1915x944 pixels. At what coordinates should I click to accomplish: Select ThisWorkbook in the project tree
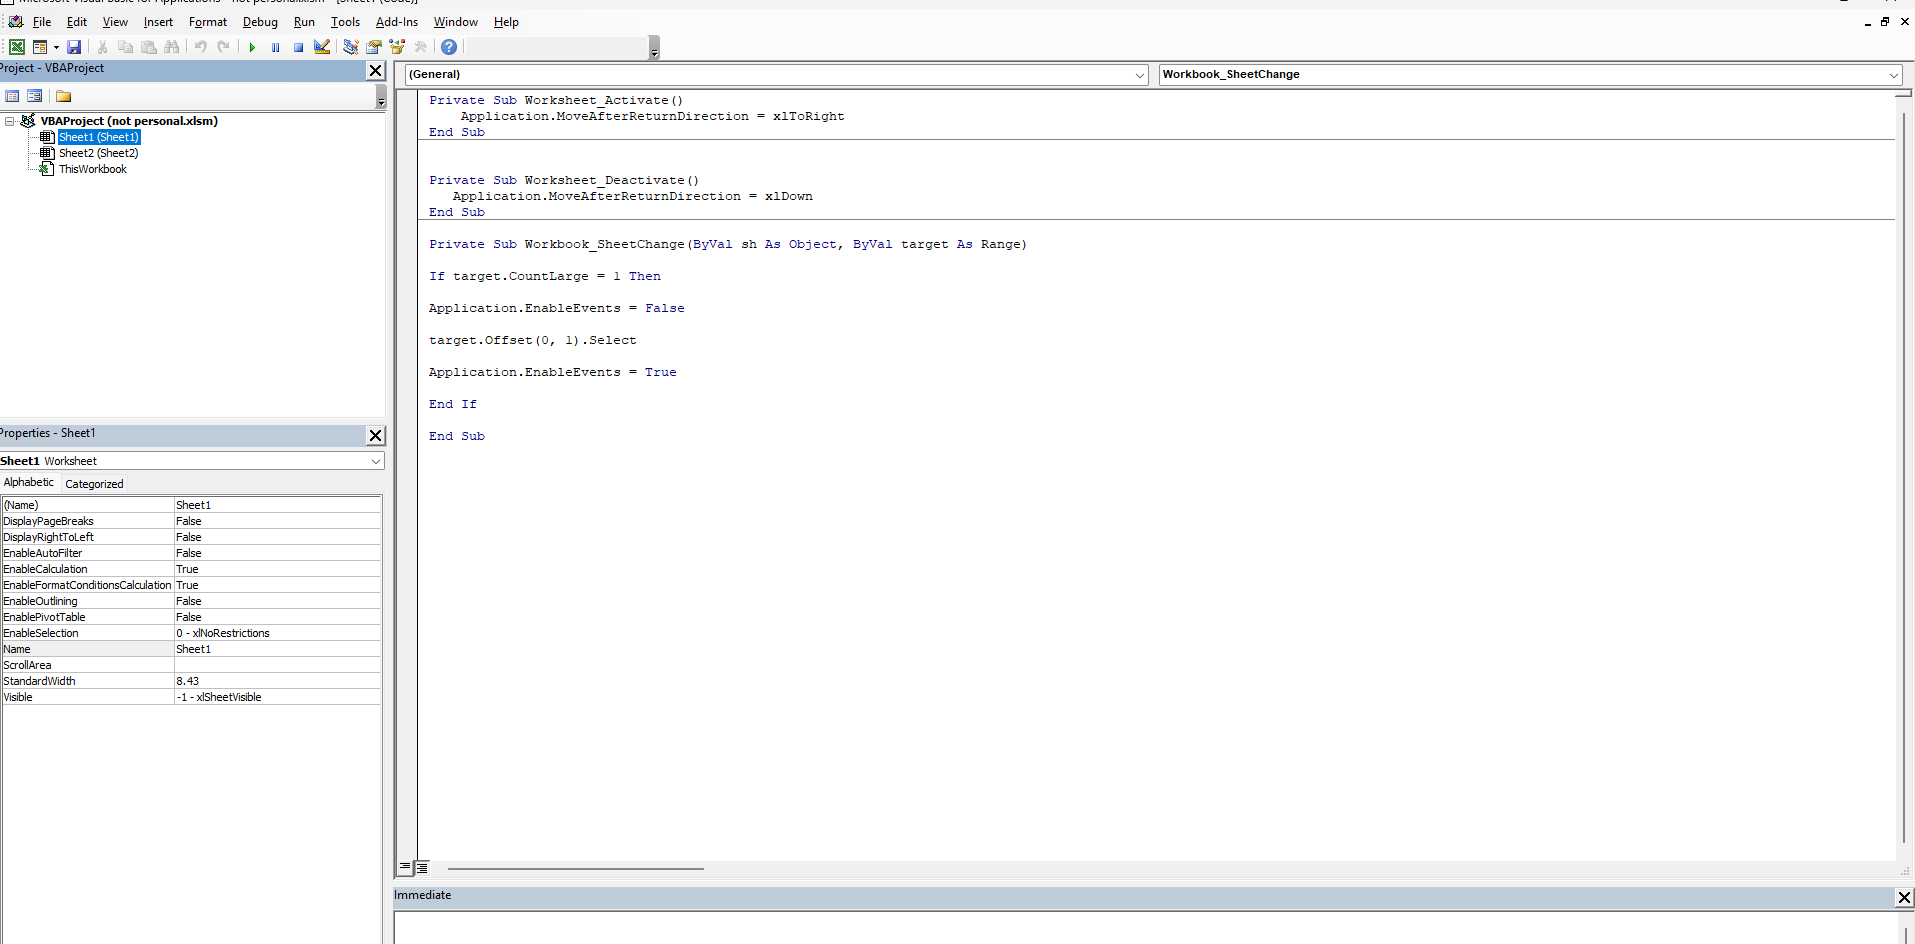(x=93, y=169)
